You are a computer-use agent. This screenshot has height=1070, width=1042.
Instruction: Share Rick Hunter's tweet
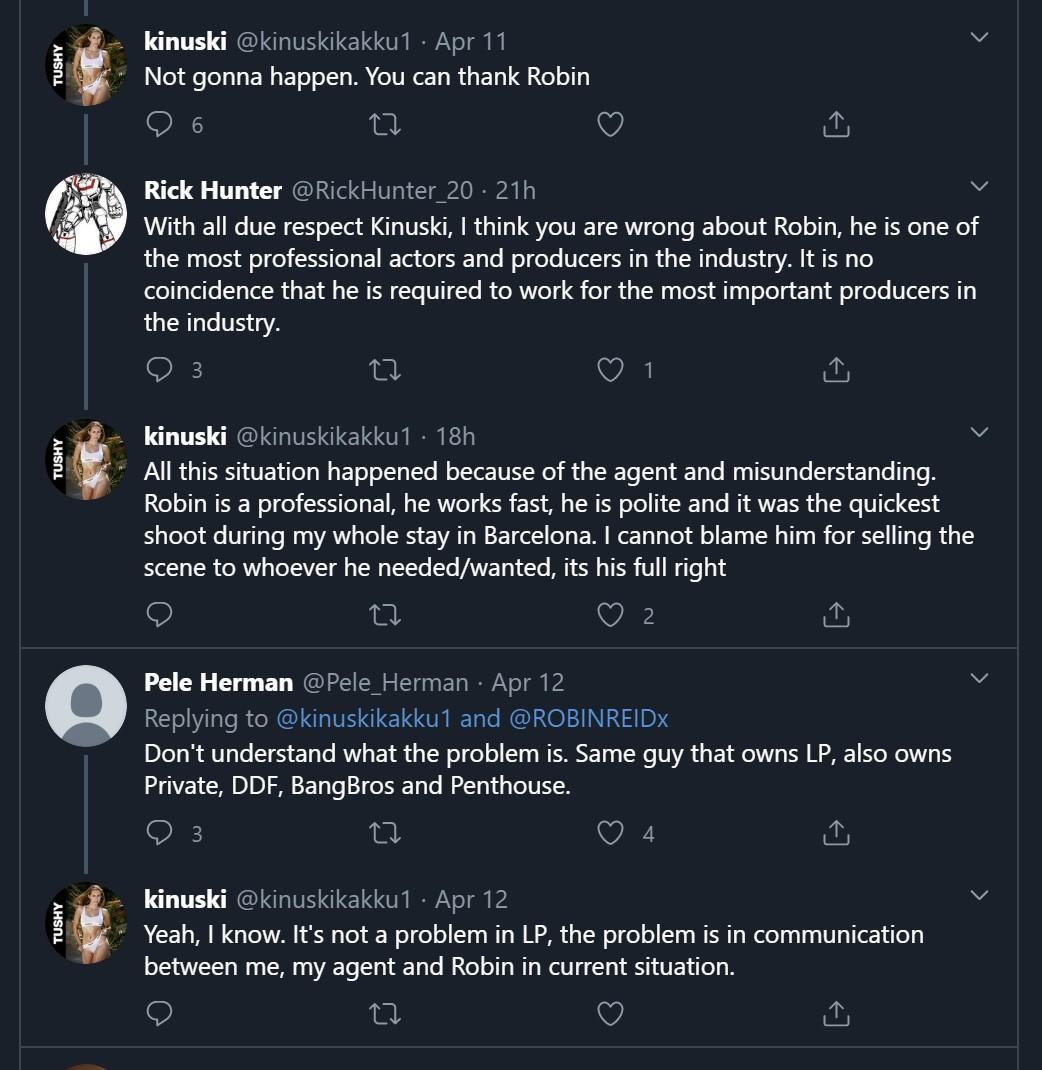835,370
